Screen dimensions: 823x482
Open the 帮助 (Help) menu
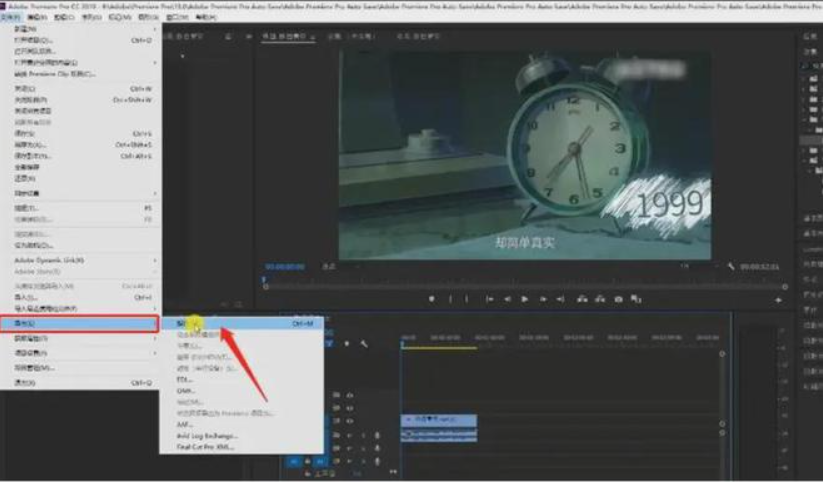[x=206, y=17]
